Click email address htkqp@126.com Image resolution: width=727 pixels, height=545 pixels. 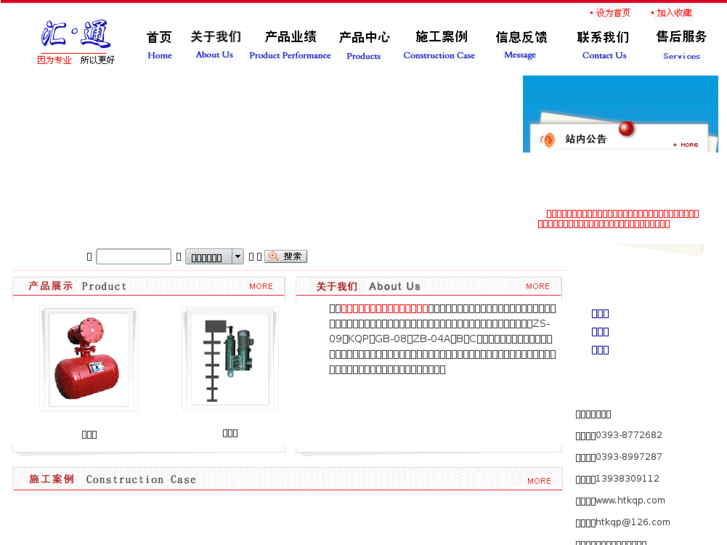coord(633,522)
